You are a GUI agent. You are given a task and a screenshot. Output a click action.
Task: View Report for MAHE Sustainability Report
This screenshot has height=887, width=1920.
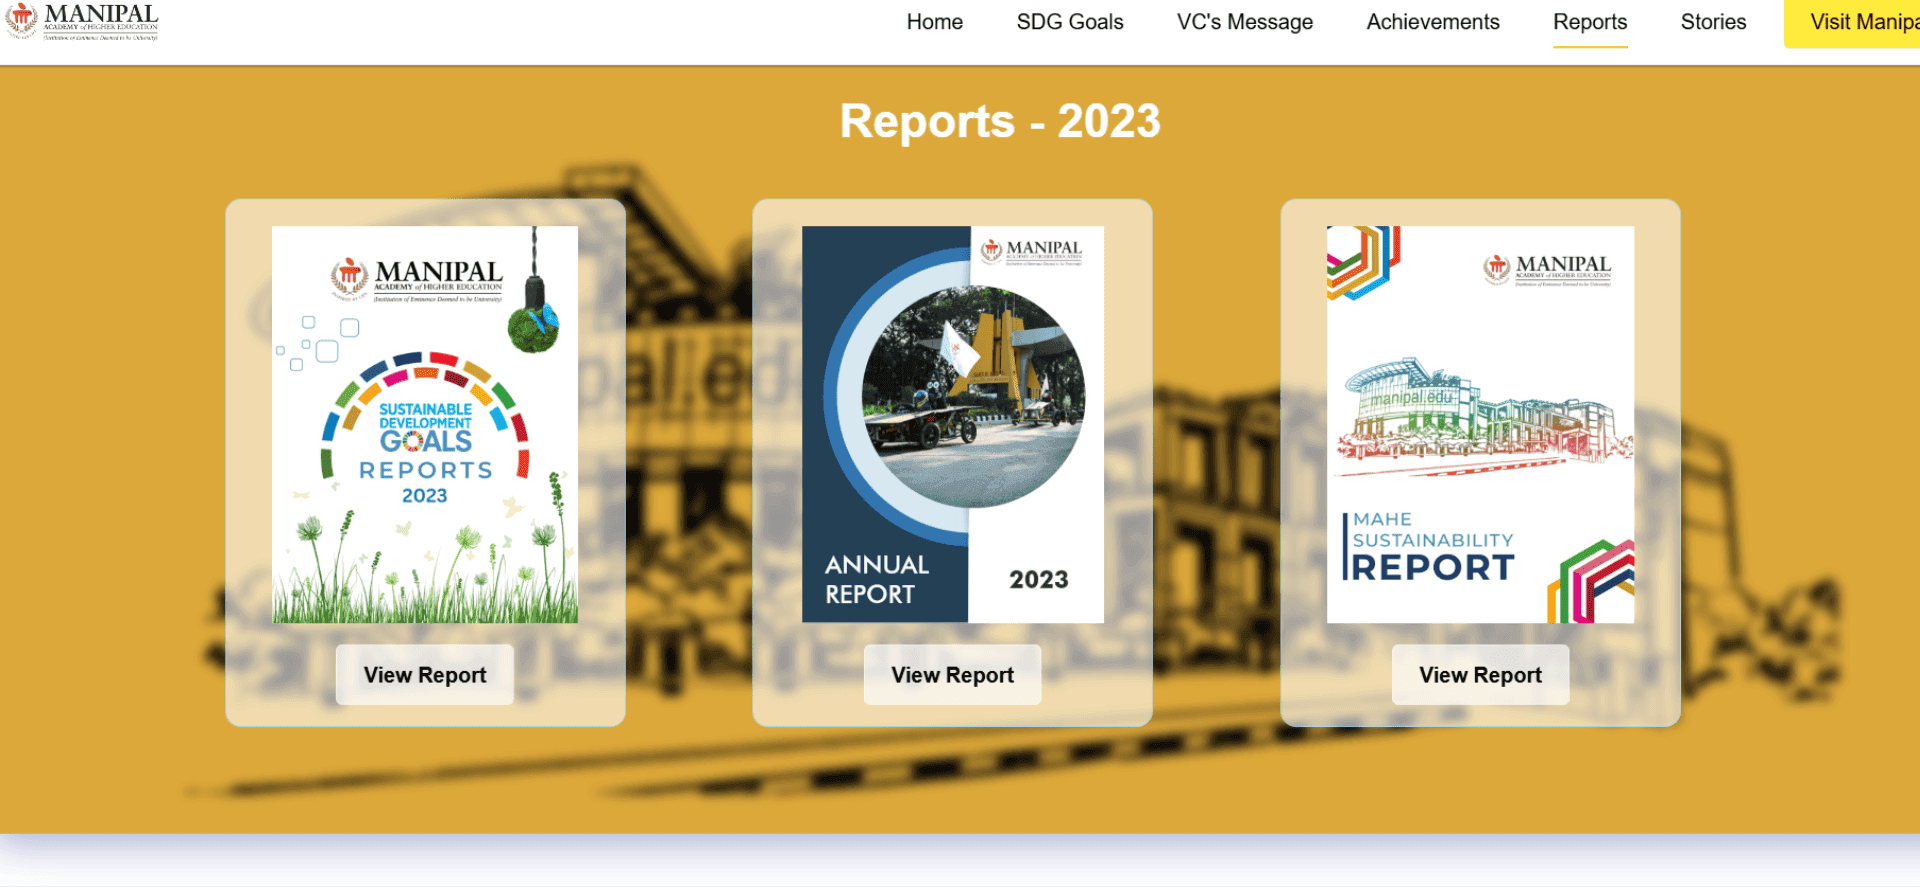pyautogui.click(x=1480, y=675)
